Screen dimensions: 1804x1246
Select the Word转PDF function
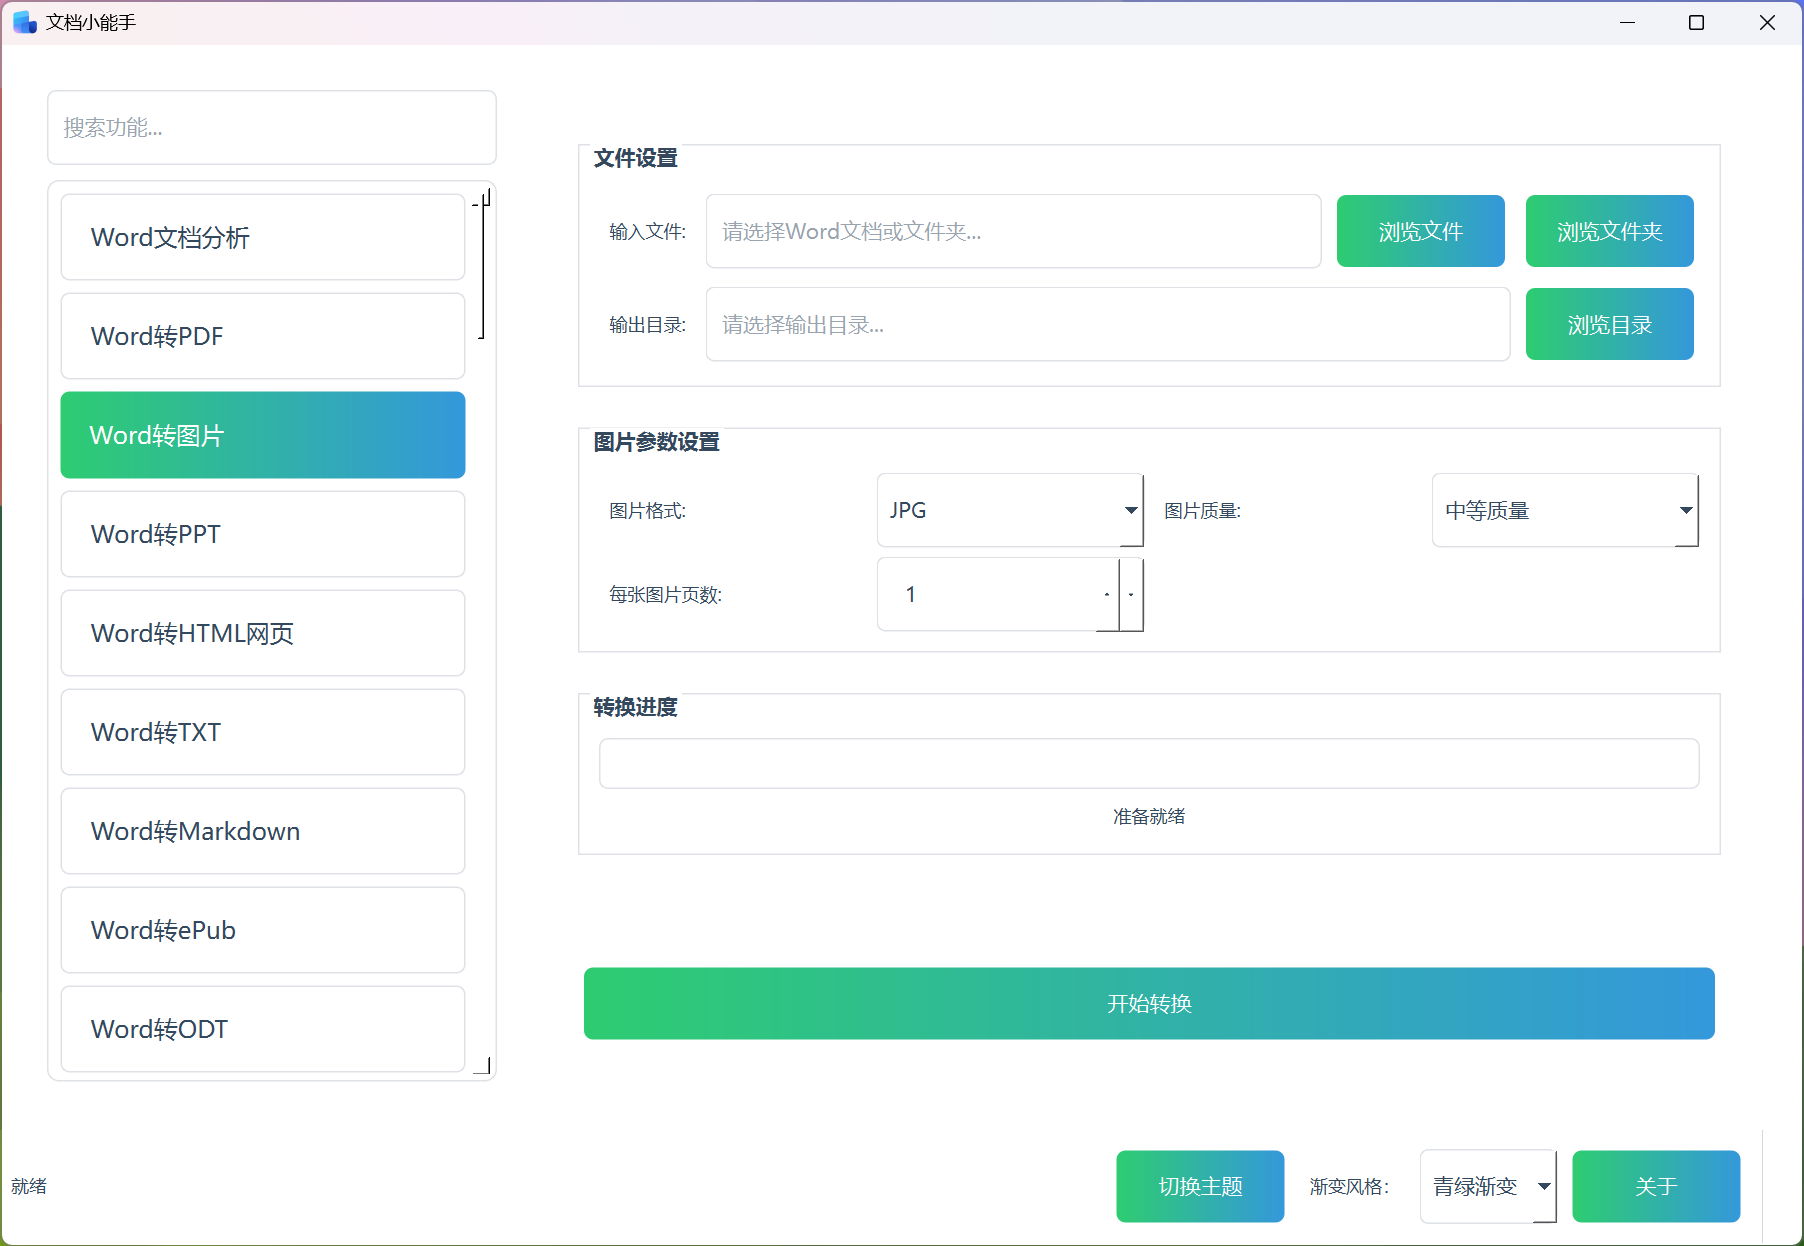click(262, 336)
